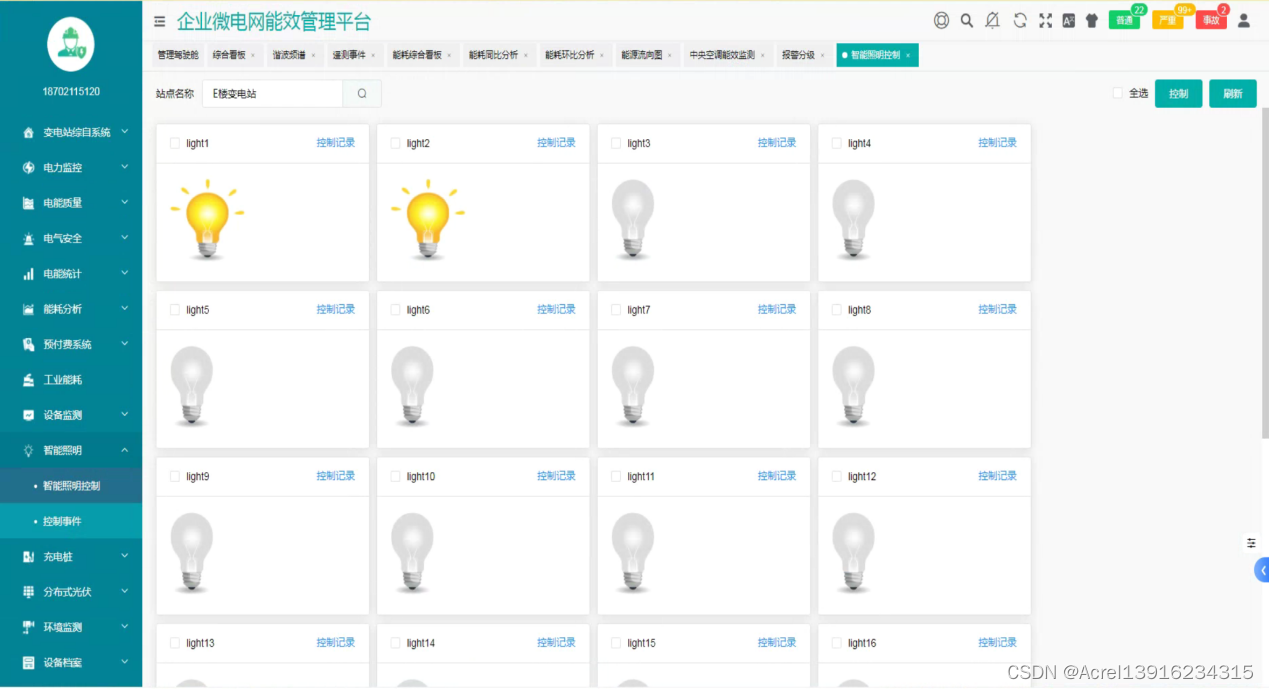
Task: Click the search magnifier icon in header
Action: (x=967, y=20)
